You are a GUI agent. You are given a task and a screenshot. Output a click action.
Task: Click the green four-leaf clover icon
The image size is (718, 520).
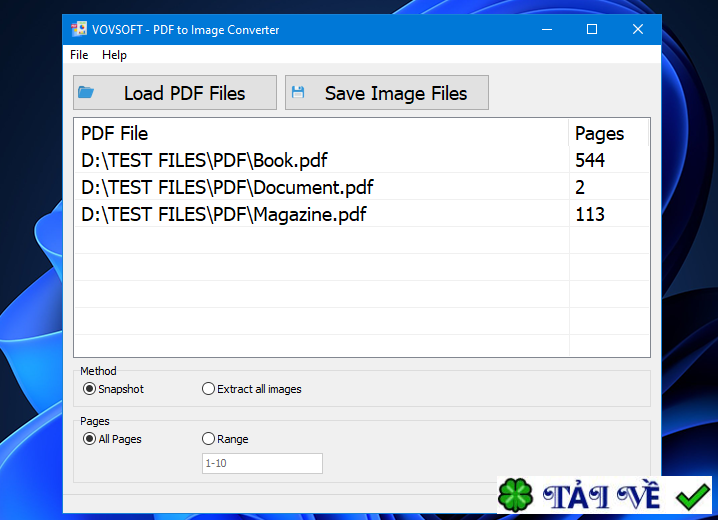(517, 496)
